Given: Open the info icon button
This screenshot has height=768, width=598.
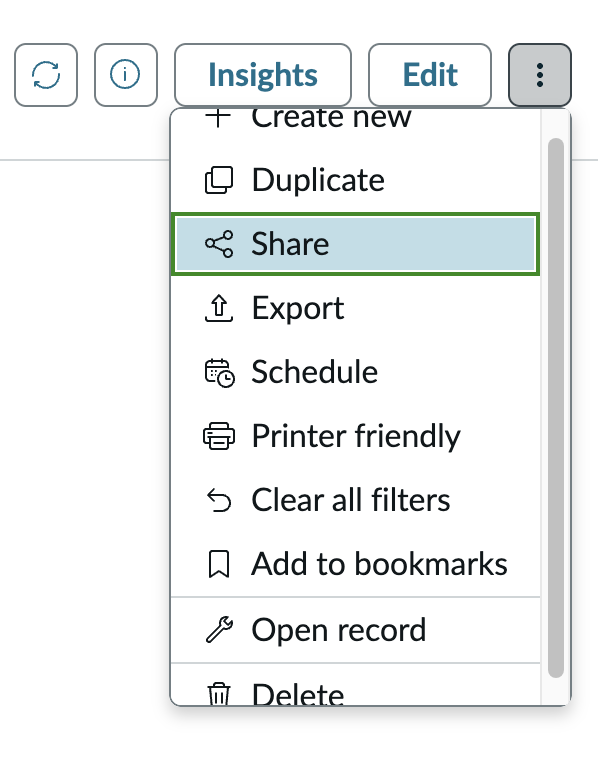Looking at the screenshot, I should (x=126, y=75).
